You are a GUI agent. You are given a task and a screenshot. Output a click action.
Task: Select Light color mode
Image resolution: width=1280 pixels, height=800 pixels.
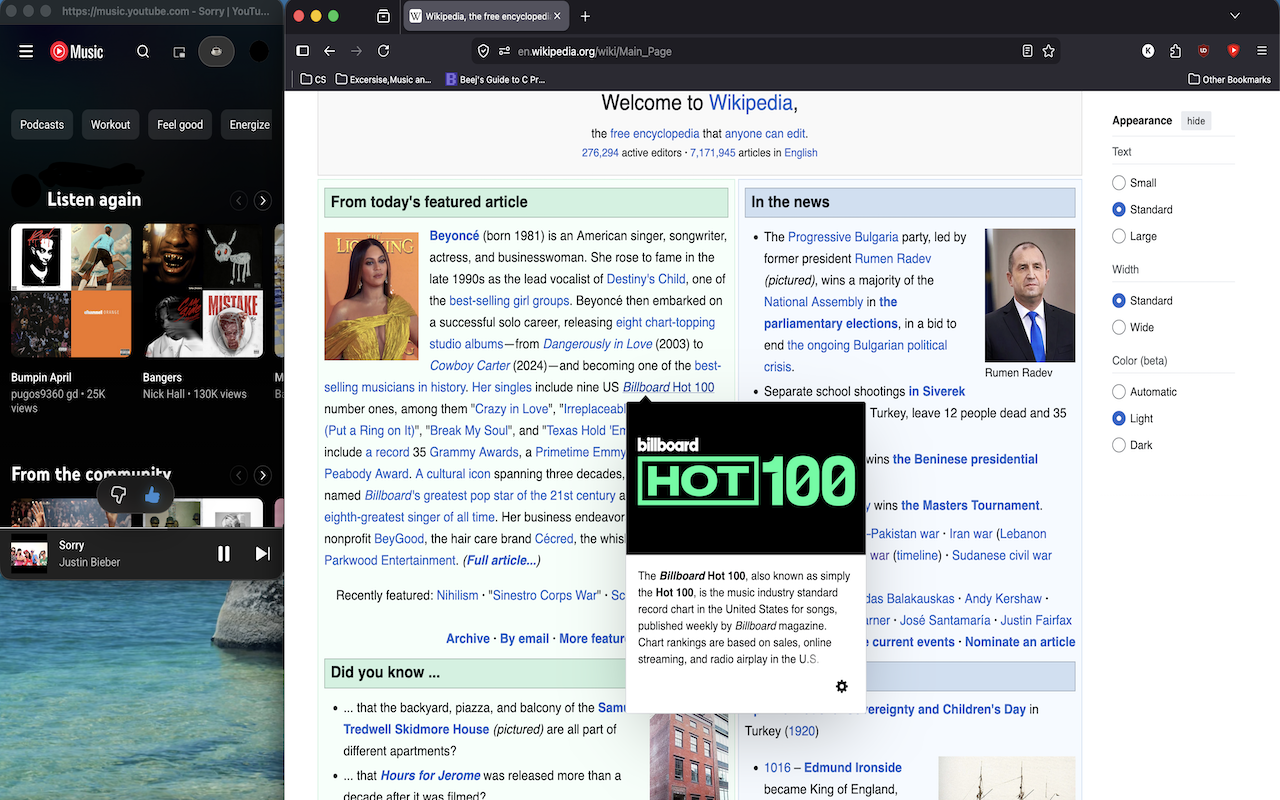coord(1119,419)
